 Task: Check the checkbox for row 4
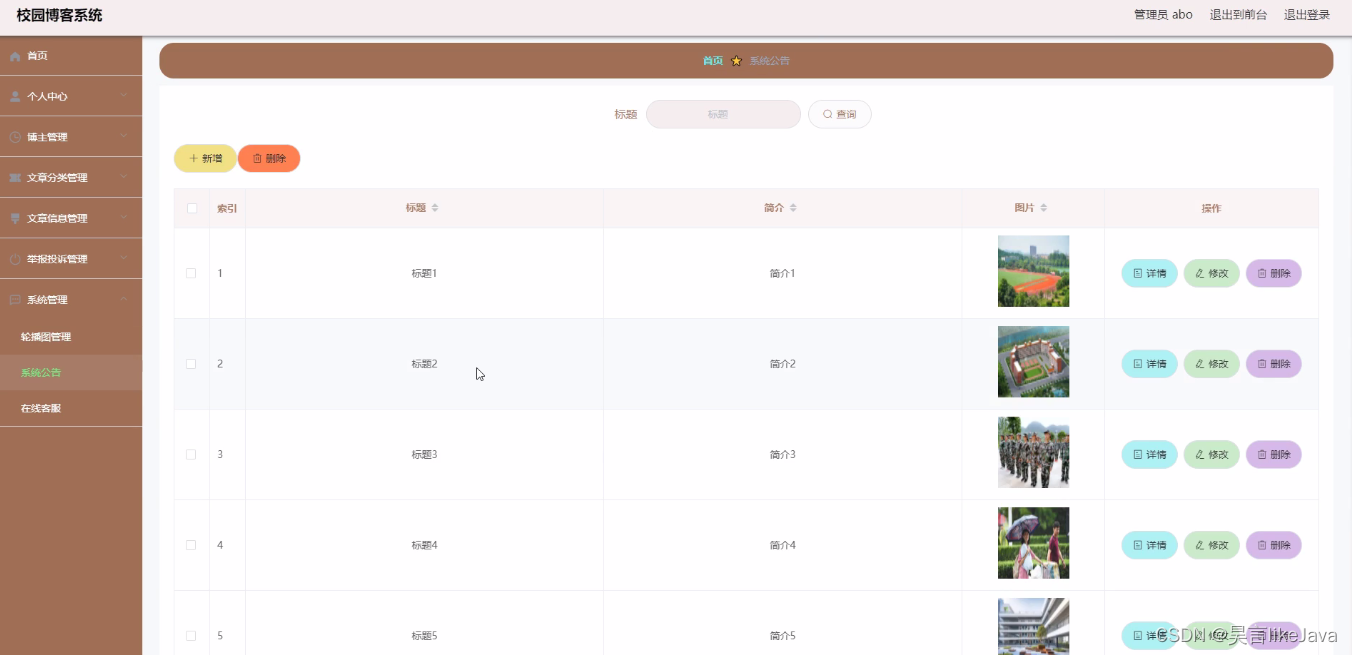(191, 545)
